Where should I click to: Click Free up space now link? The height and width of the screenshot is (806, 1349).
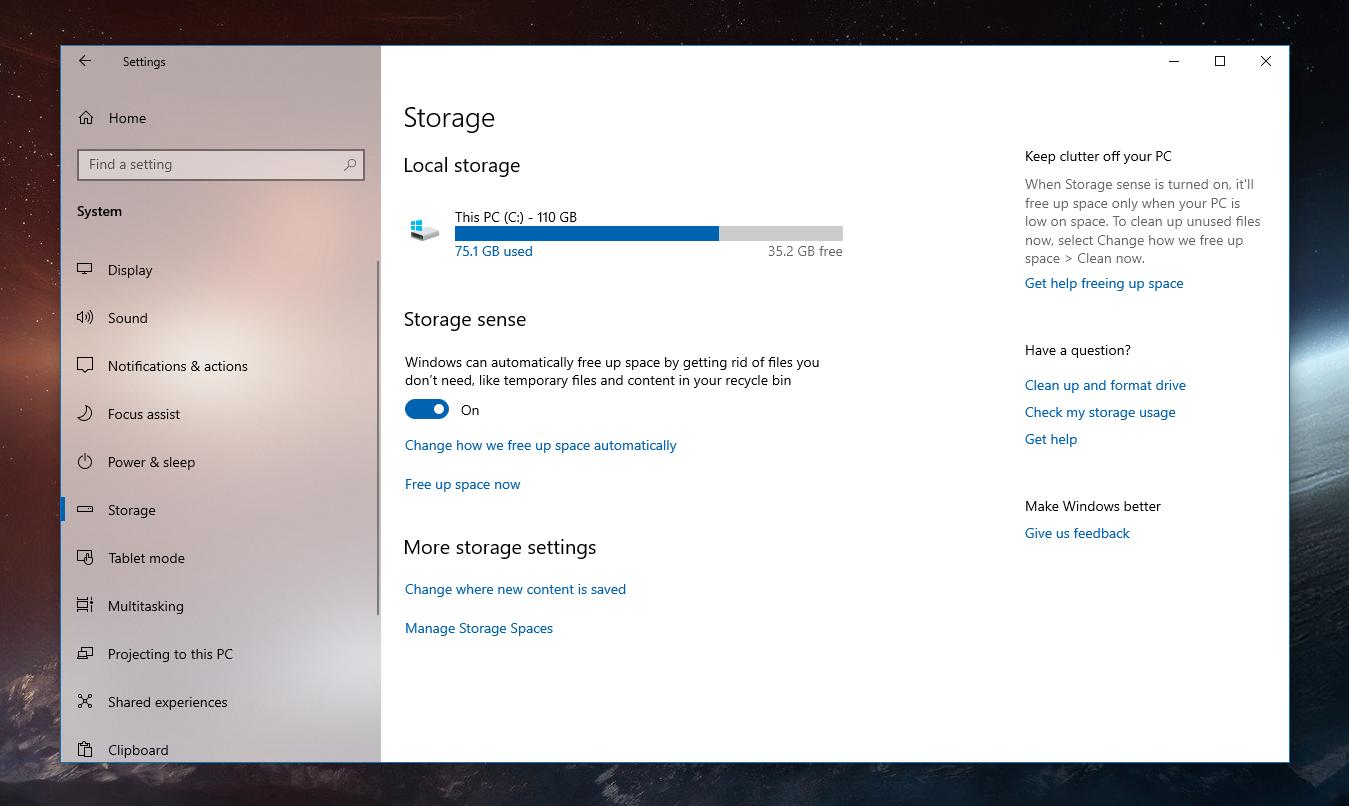click(462, 484)
